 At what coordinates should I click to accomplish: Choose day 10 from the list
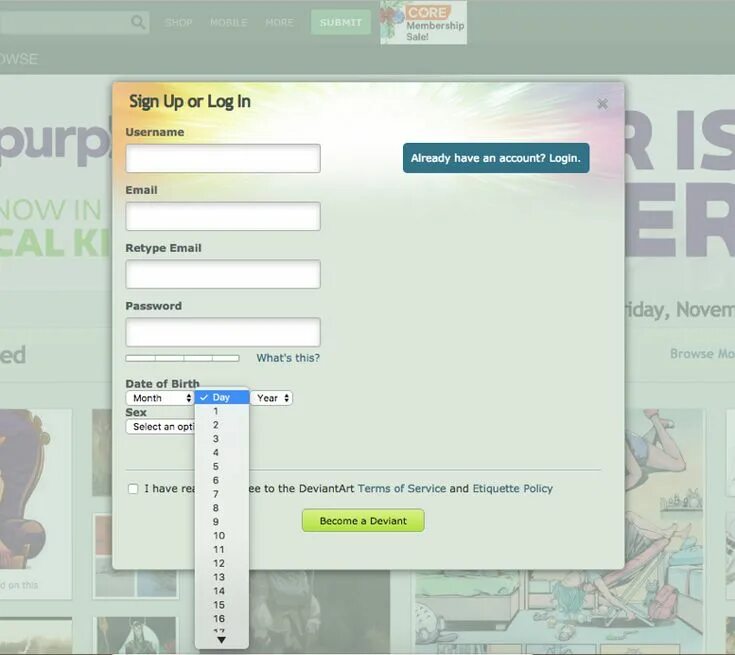click(x=222, y=535)
